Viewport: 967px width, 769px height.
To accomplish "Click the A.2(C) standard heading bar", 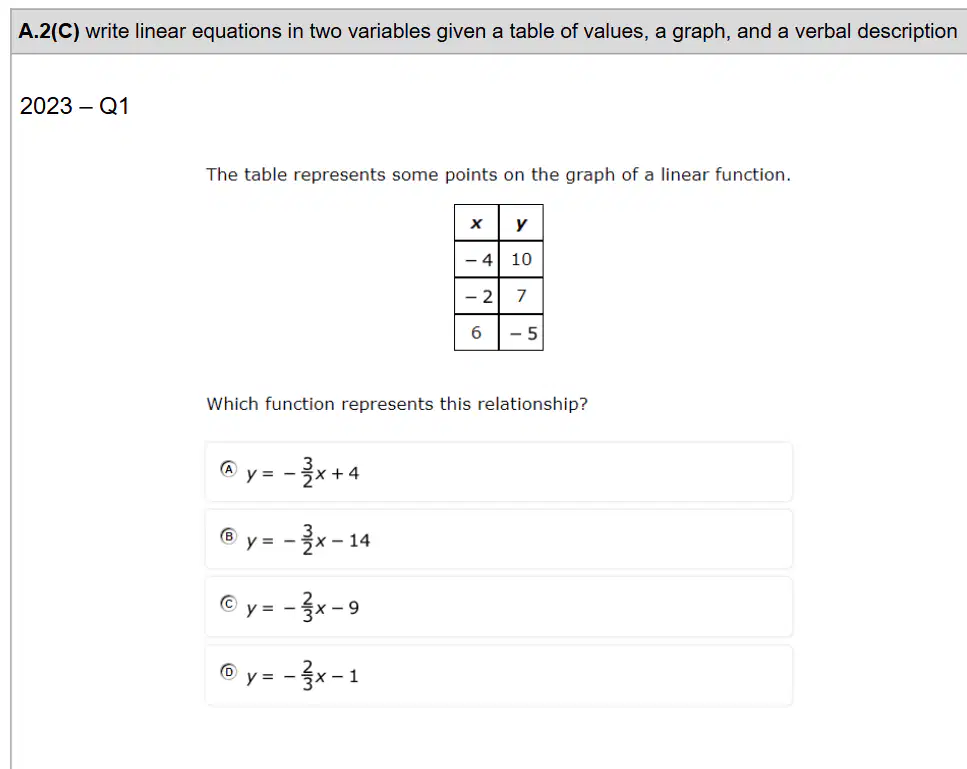I will click(x=488, y=31).
